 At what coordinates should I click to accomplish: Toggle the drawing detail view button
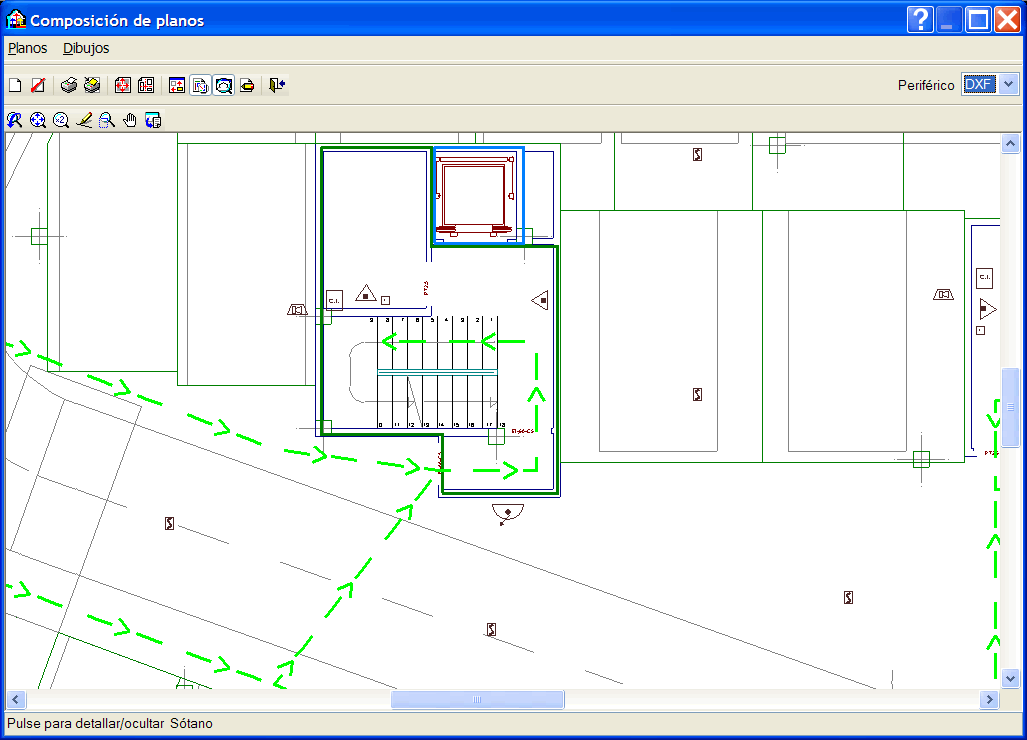pyautogui.click(x=200, y=85)
